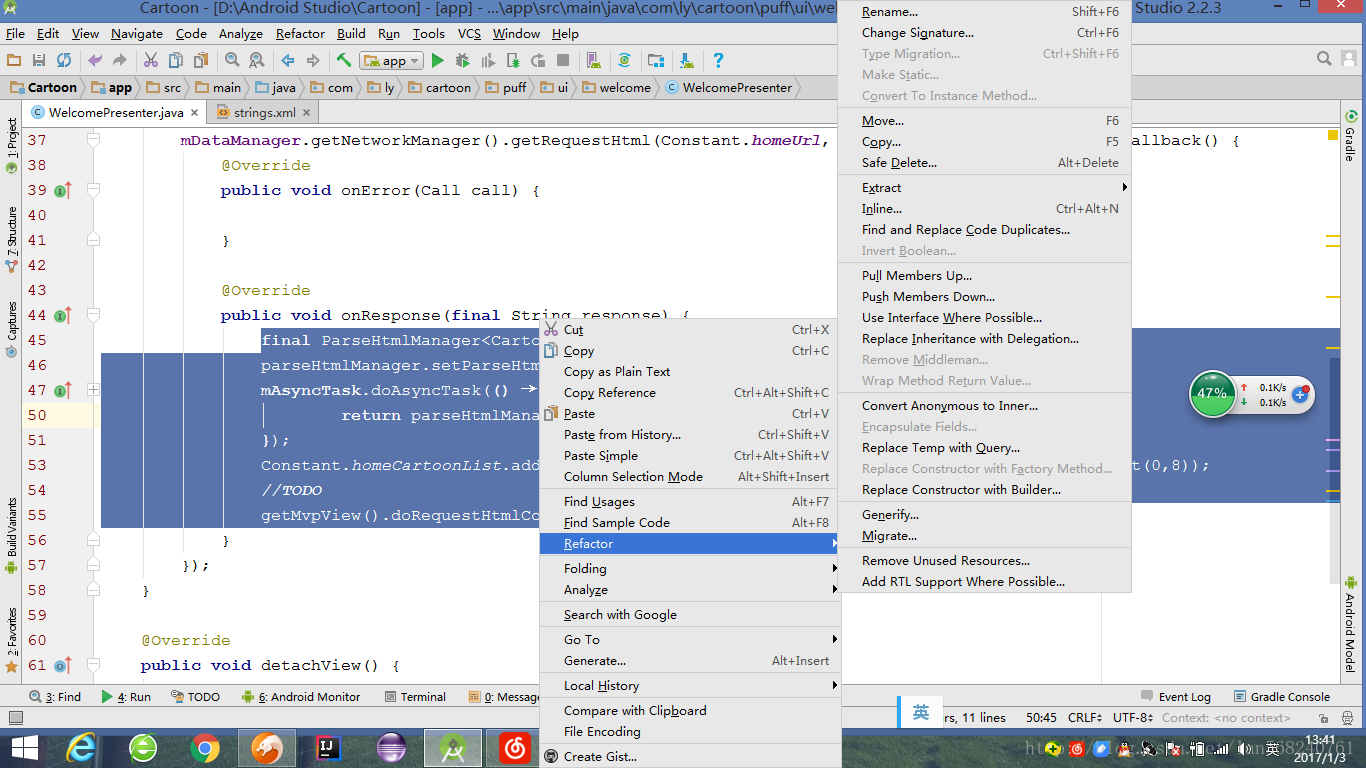
Task: Click the toolbar Copy icon beside the scissors
Action: click(176, 60)
